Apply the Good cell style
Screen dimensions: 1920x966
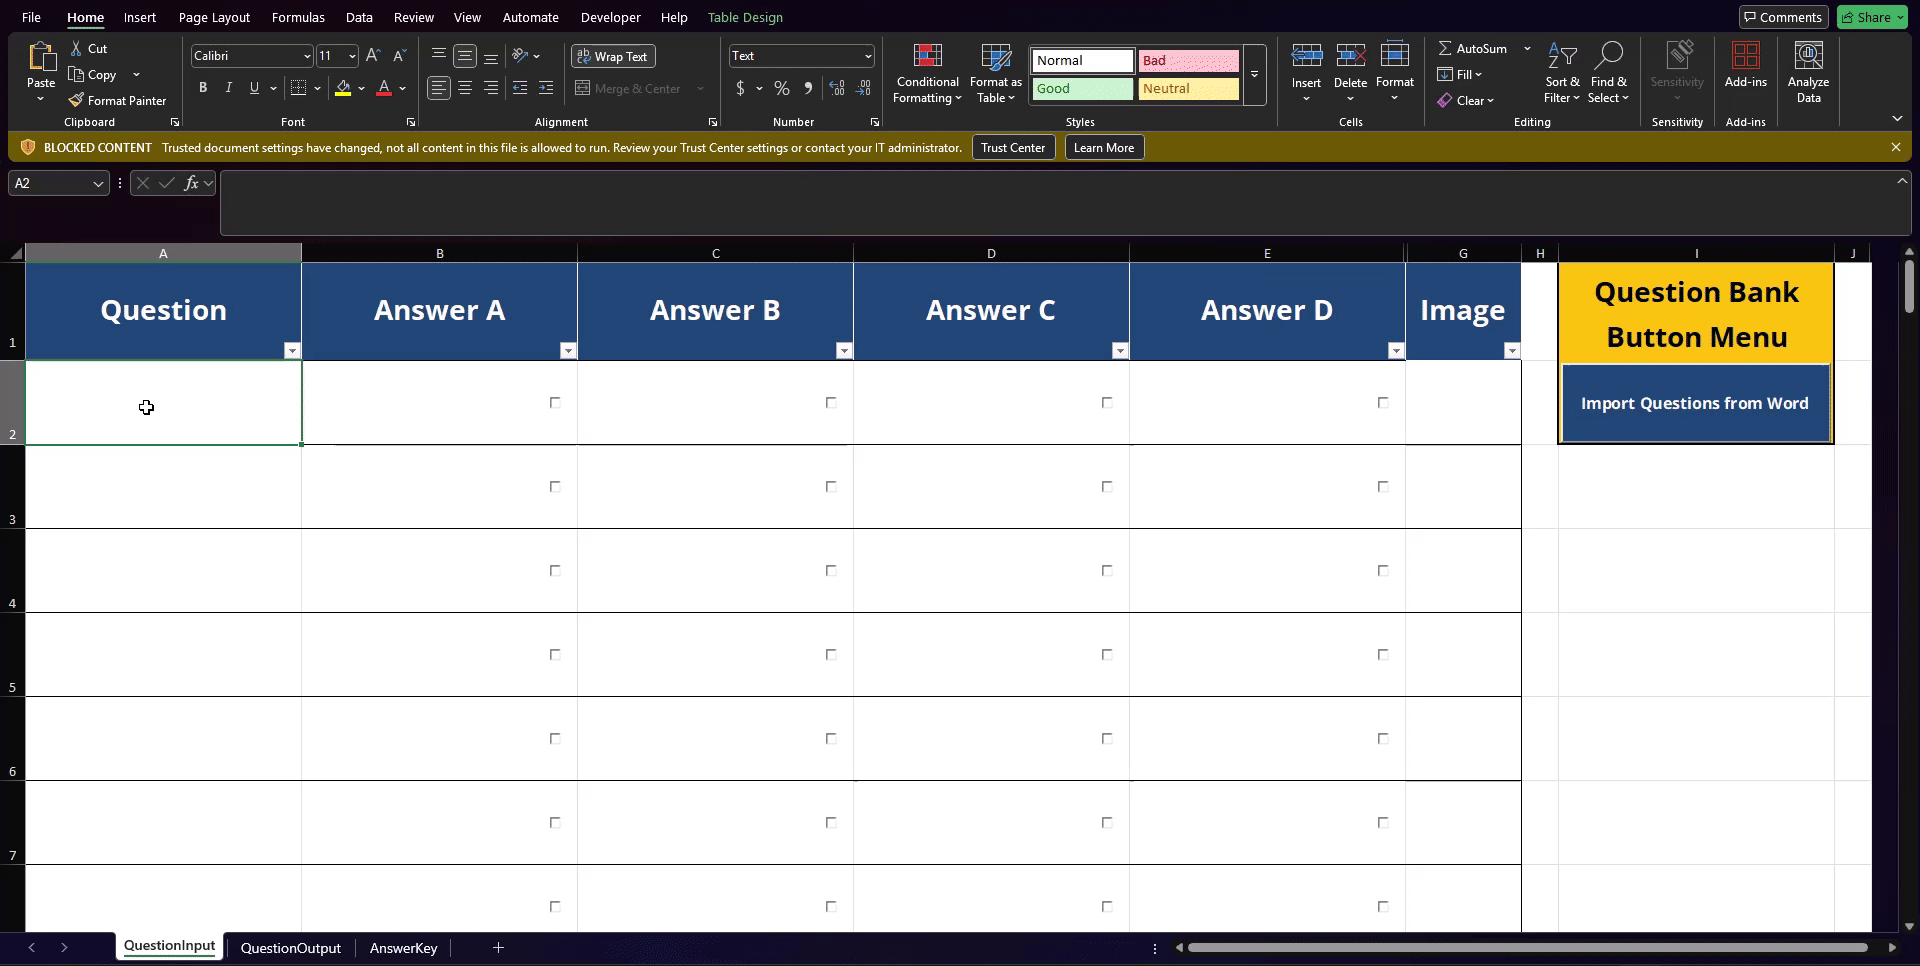(1083, 89)
